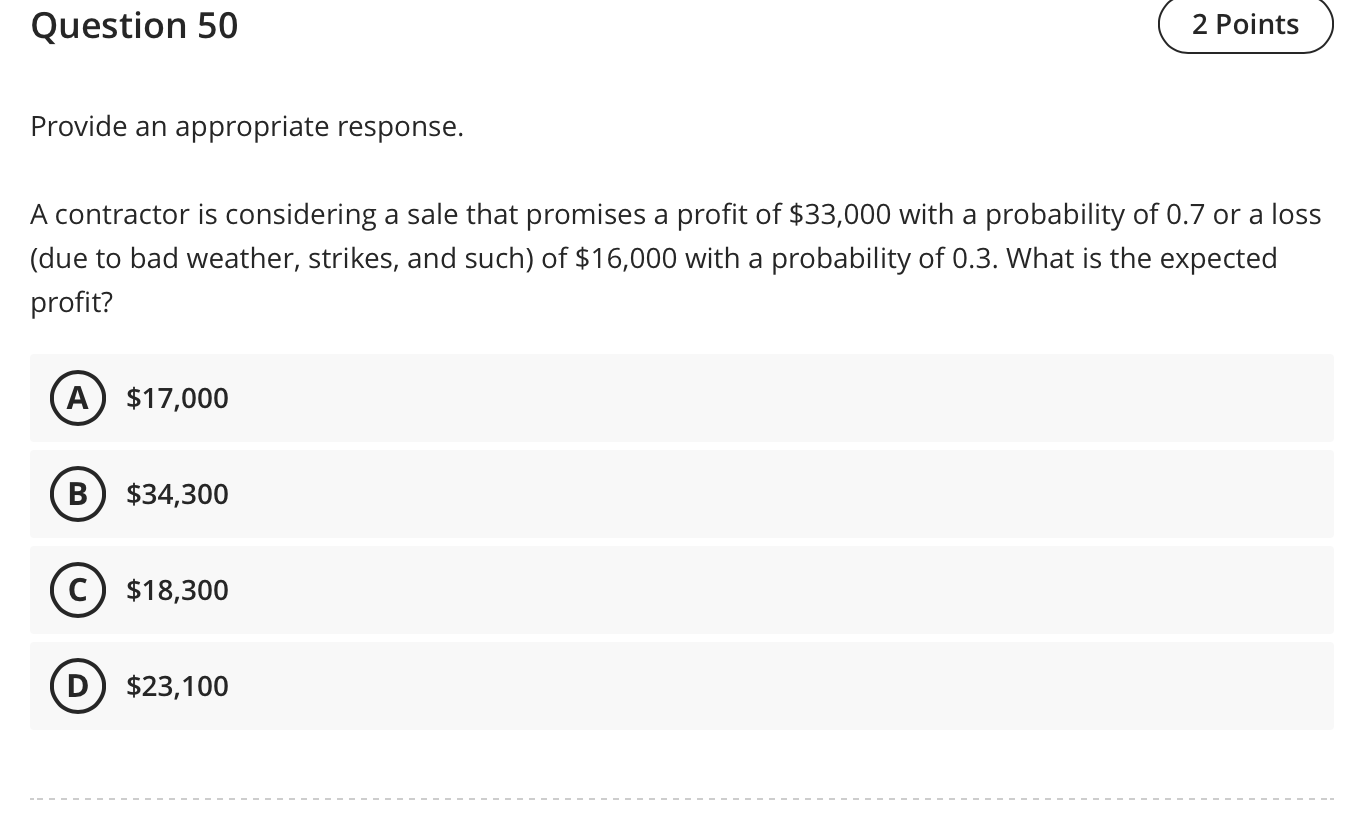Viewport: 1370px width, 834px height.
Task: Click the $18,300 answer text
Action: pyautogui.click(x=177, y=590)
